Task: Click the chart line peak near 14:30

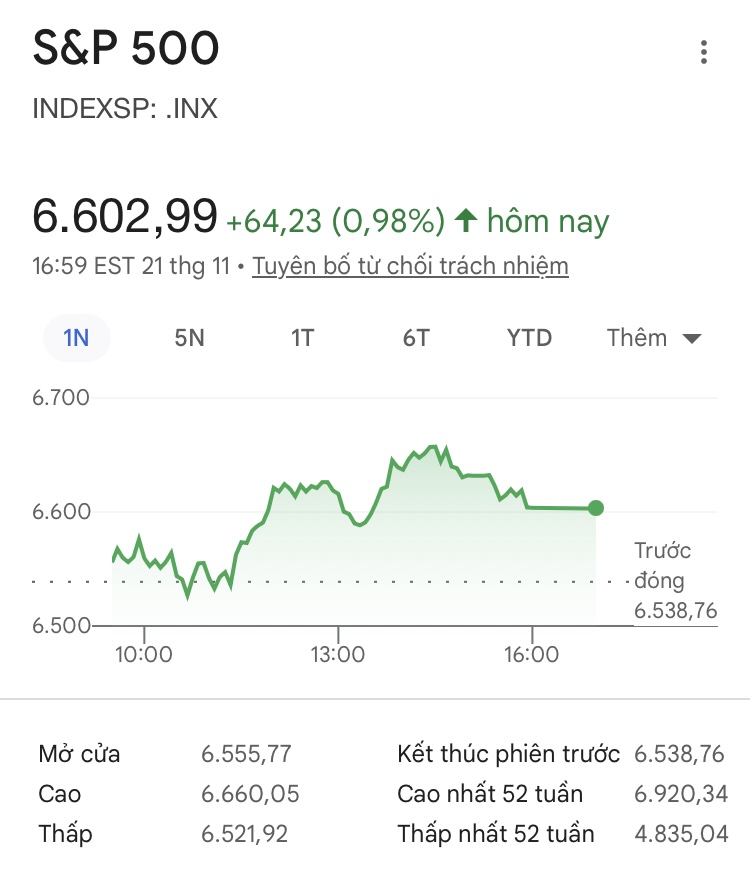Action: [433, 446]
